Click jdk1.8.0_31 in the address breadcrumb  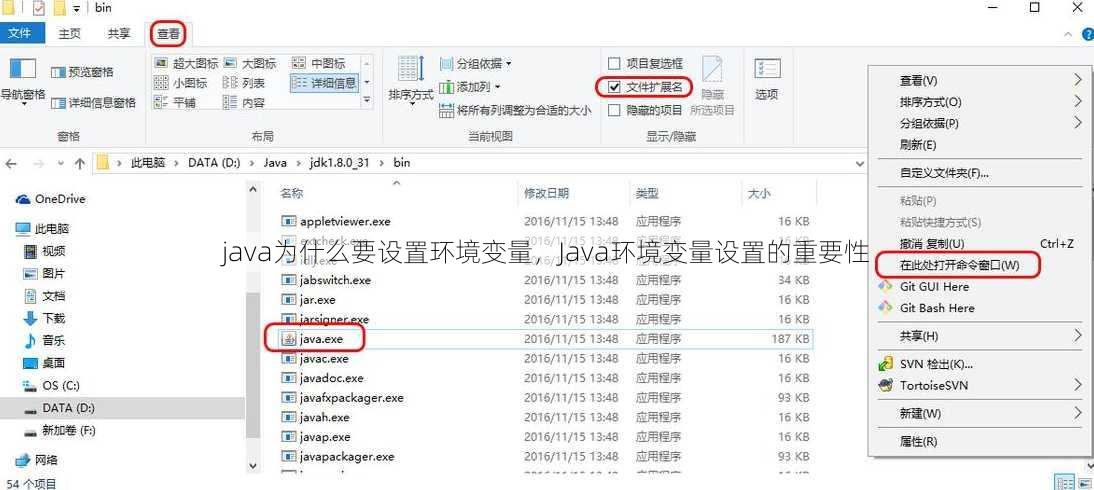339,163
